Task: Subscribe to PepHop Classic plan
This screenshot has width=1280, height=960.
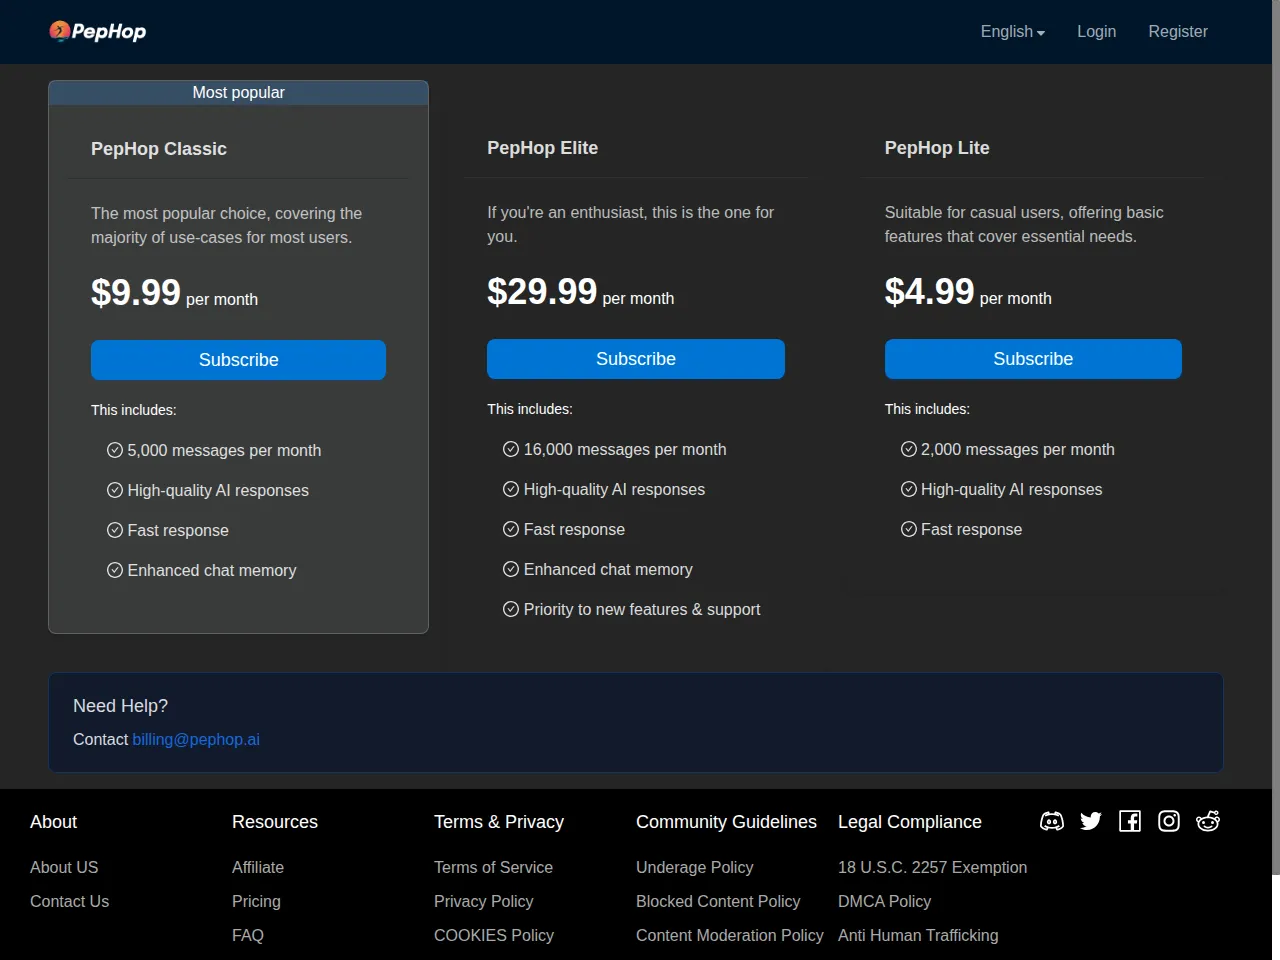Action: (238, 360)
